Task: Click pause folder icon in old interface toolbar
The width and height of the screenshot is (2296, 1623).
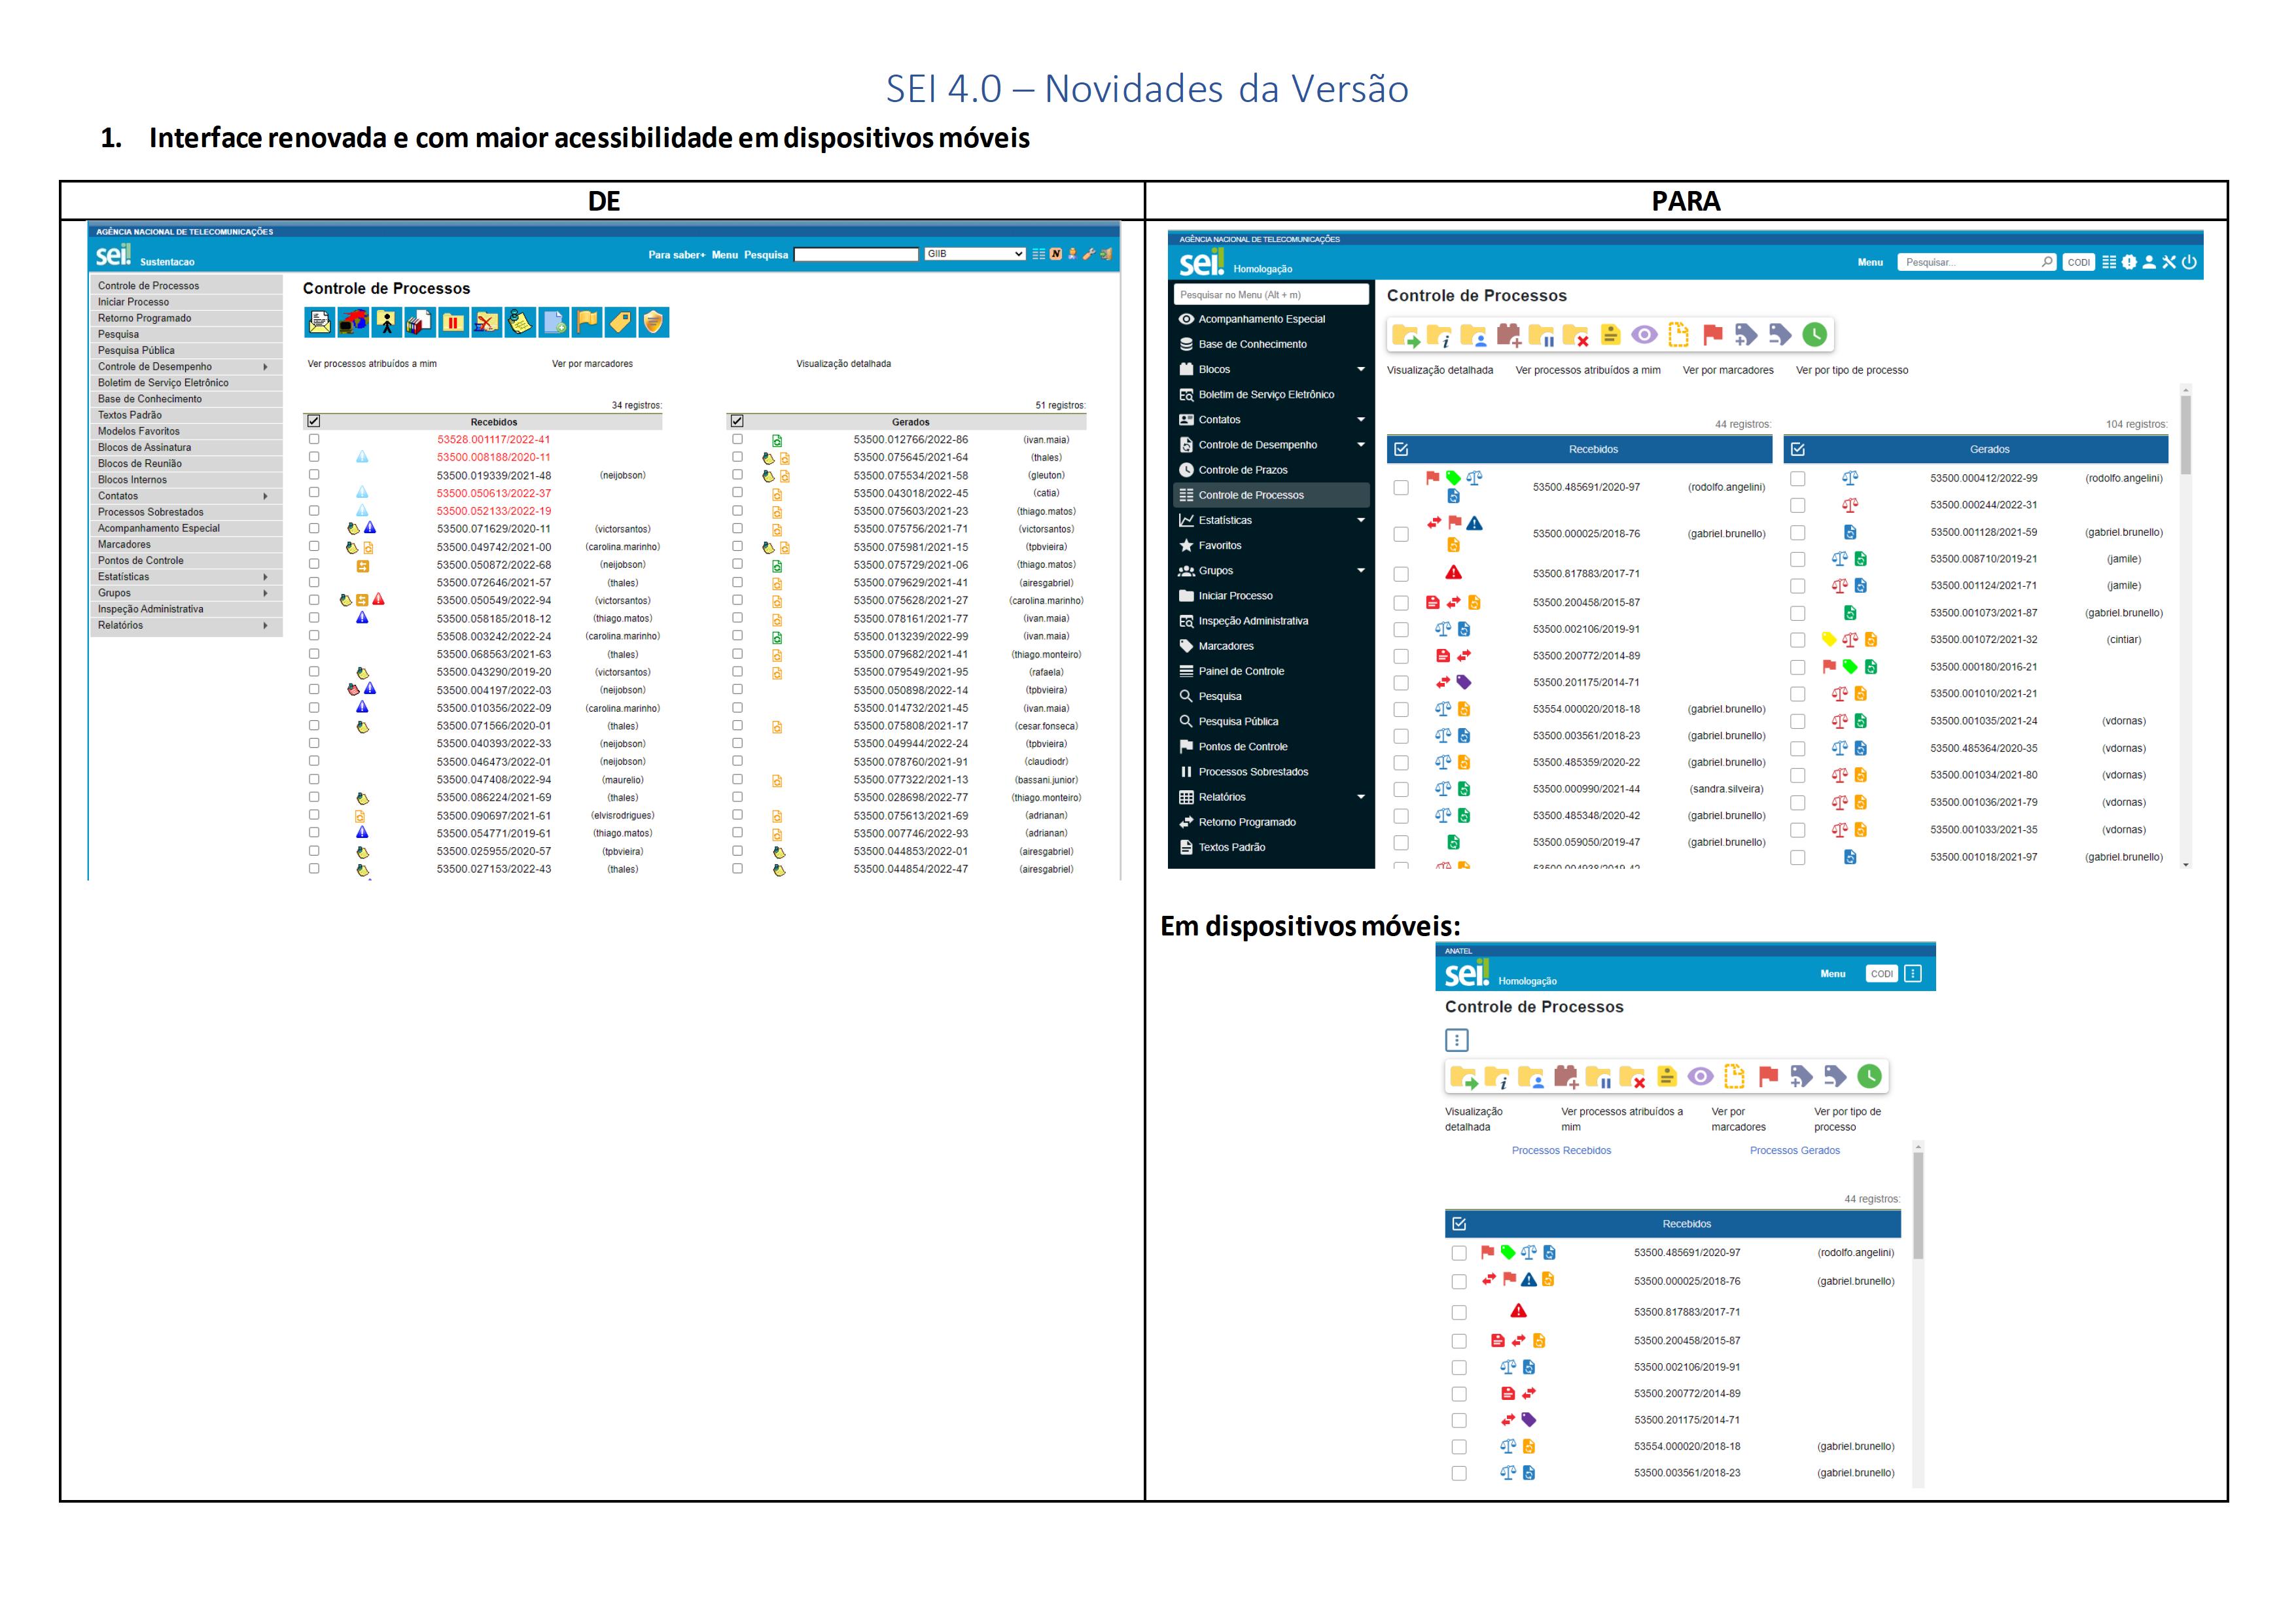Action: 453,322
